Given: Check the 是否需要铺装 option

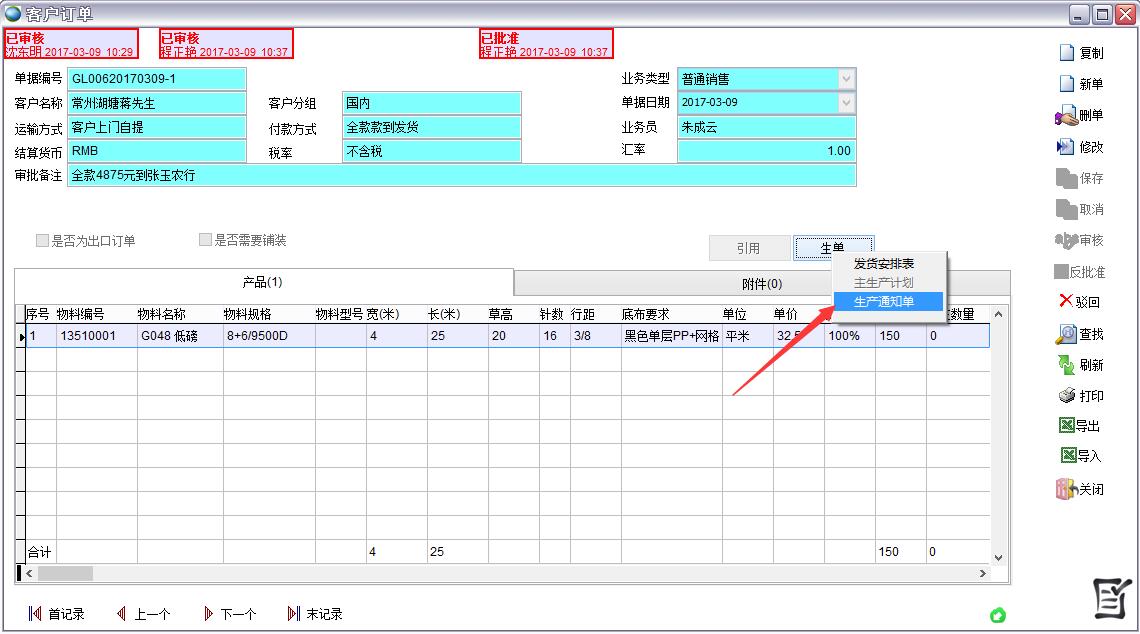Looking at the screenshot, I should [x=204, y=240].
